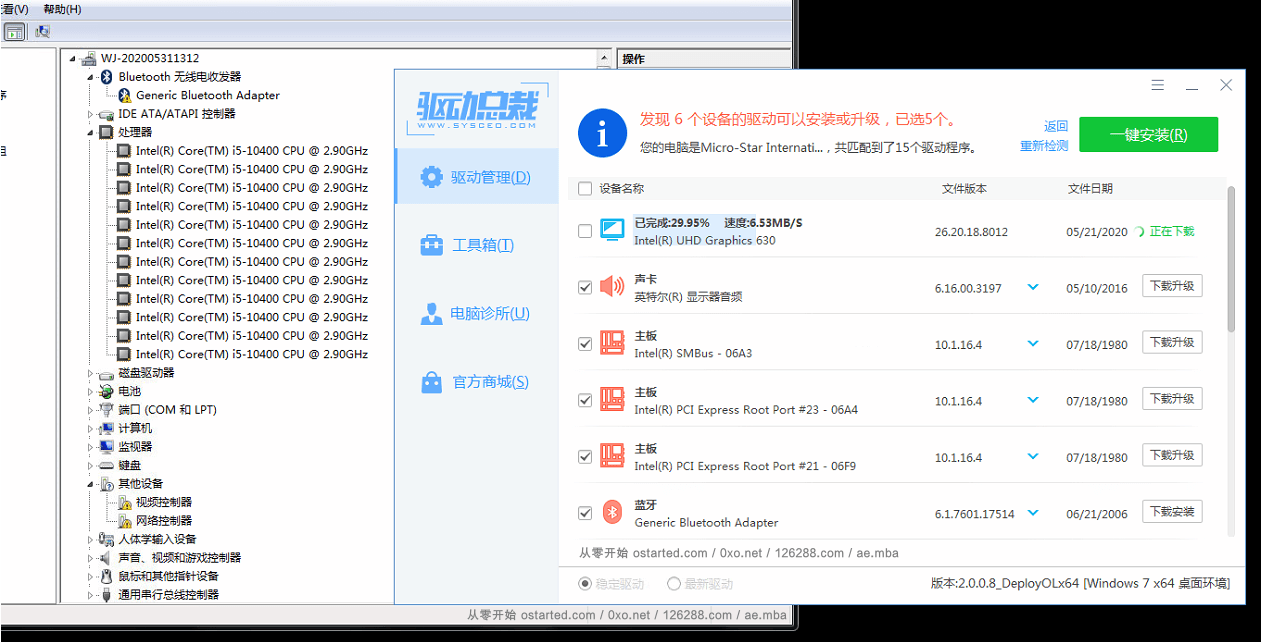Uncheck the 蓝牙 Generic Bluetooth Adapter checkbox
The height and width of the screenshot is (642, 1261).
[585, 513]
